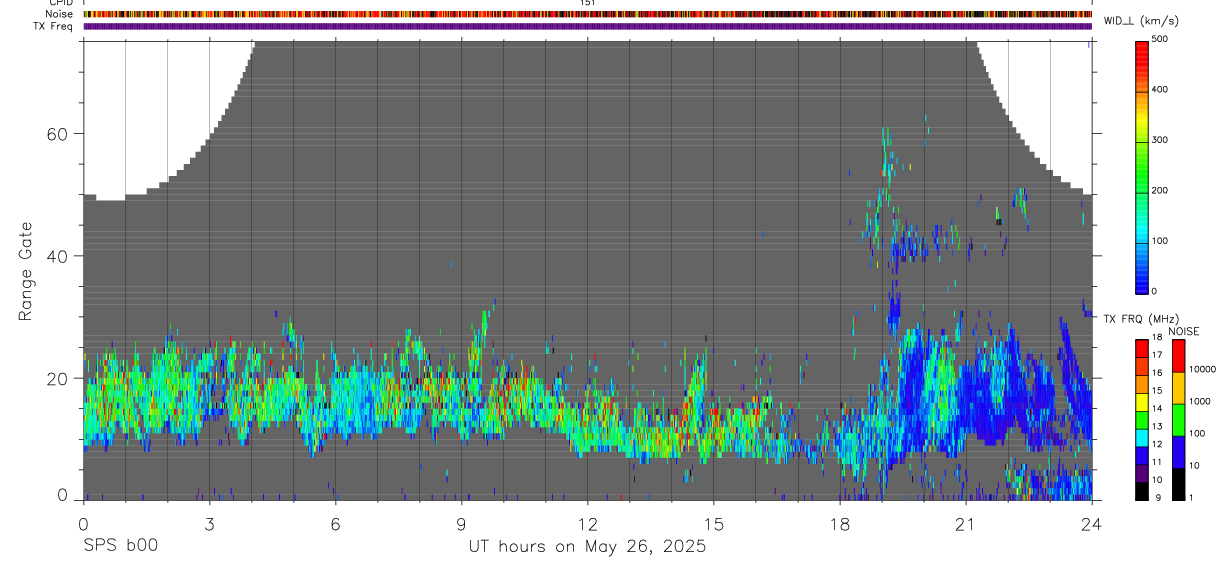Image resolution: width=1228 pixels, height=567 pixels.
Task: Click the SPS b00 radar beam label
Action: pyautogui.click(x=120, y=546)
